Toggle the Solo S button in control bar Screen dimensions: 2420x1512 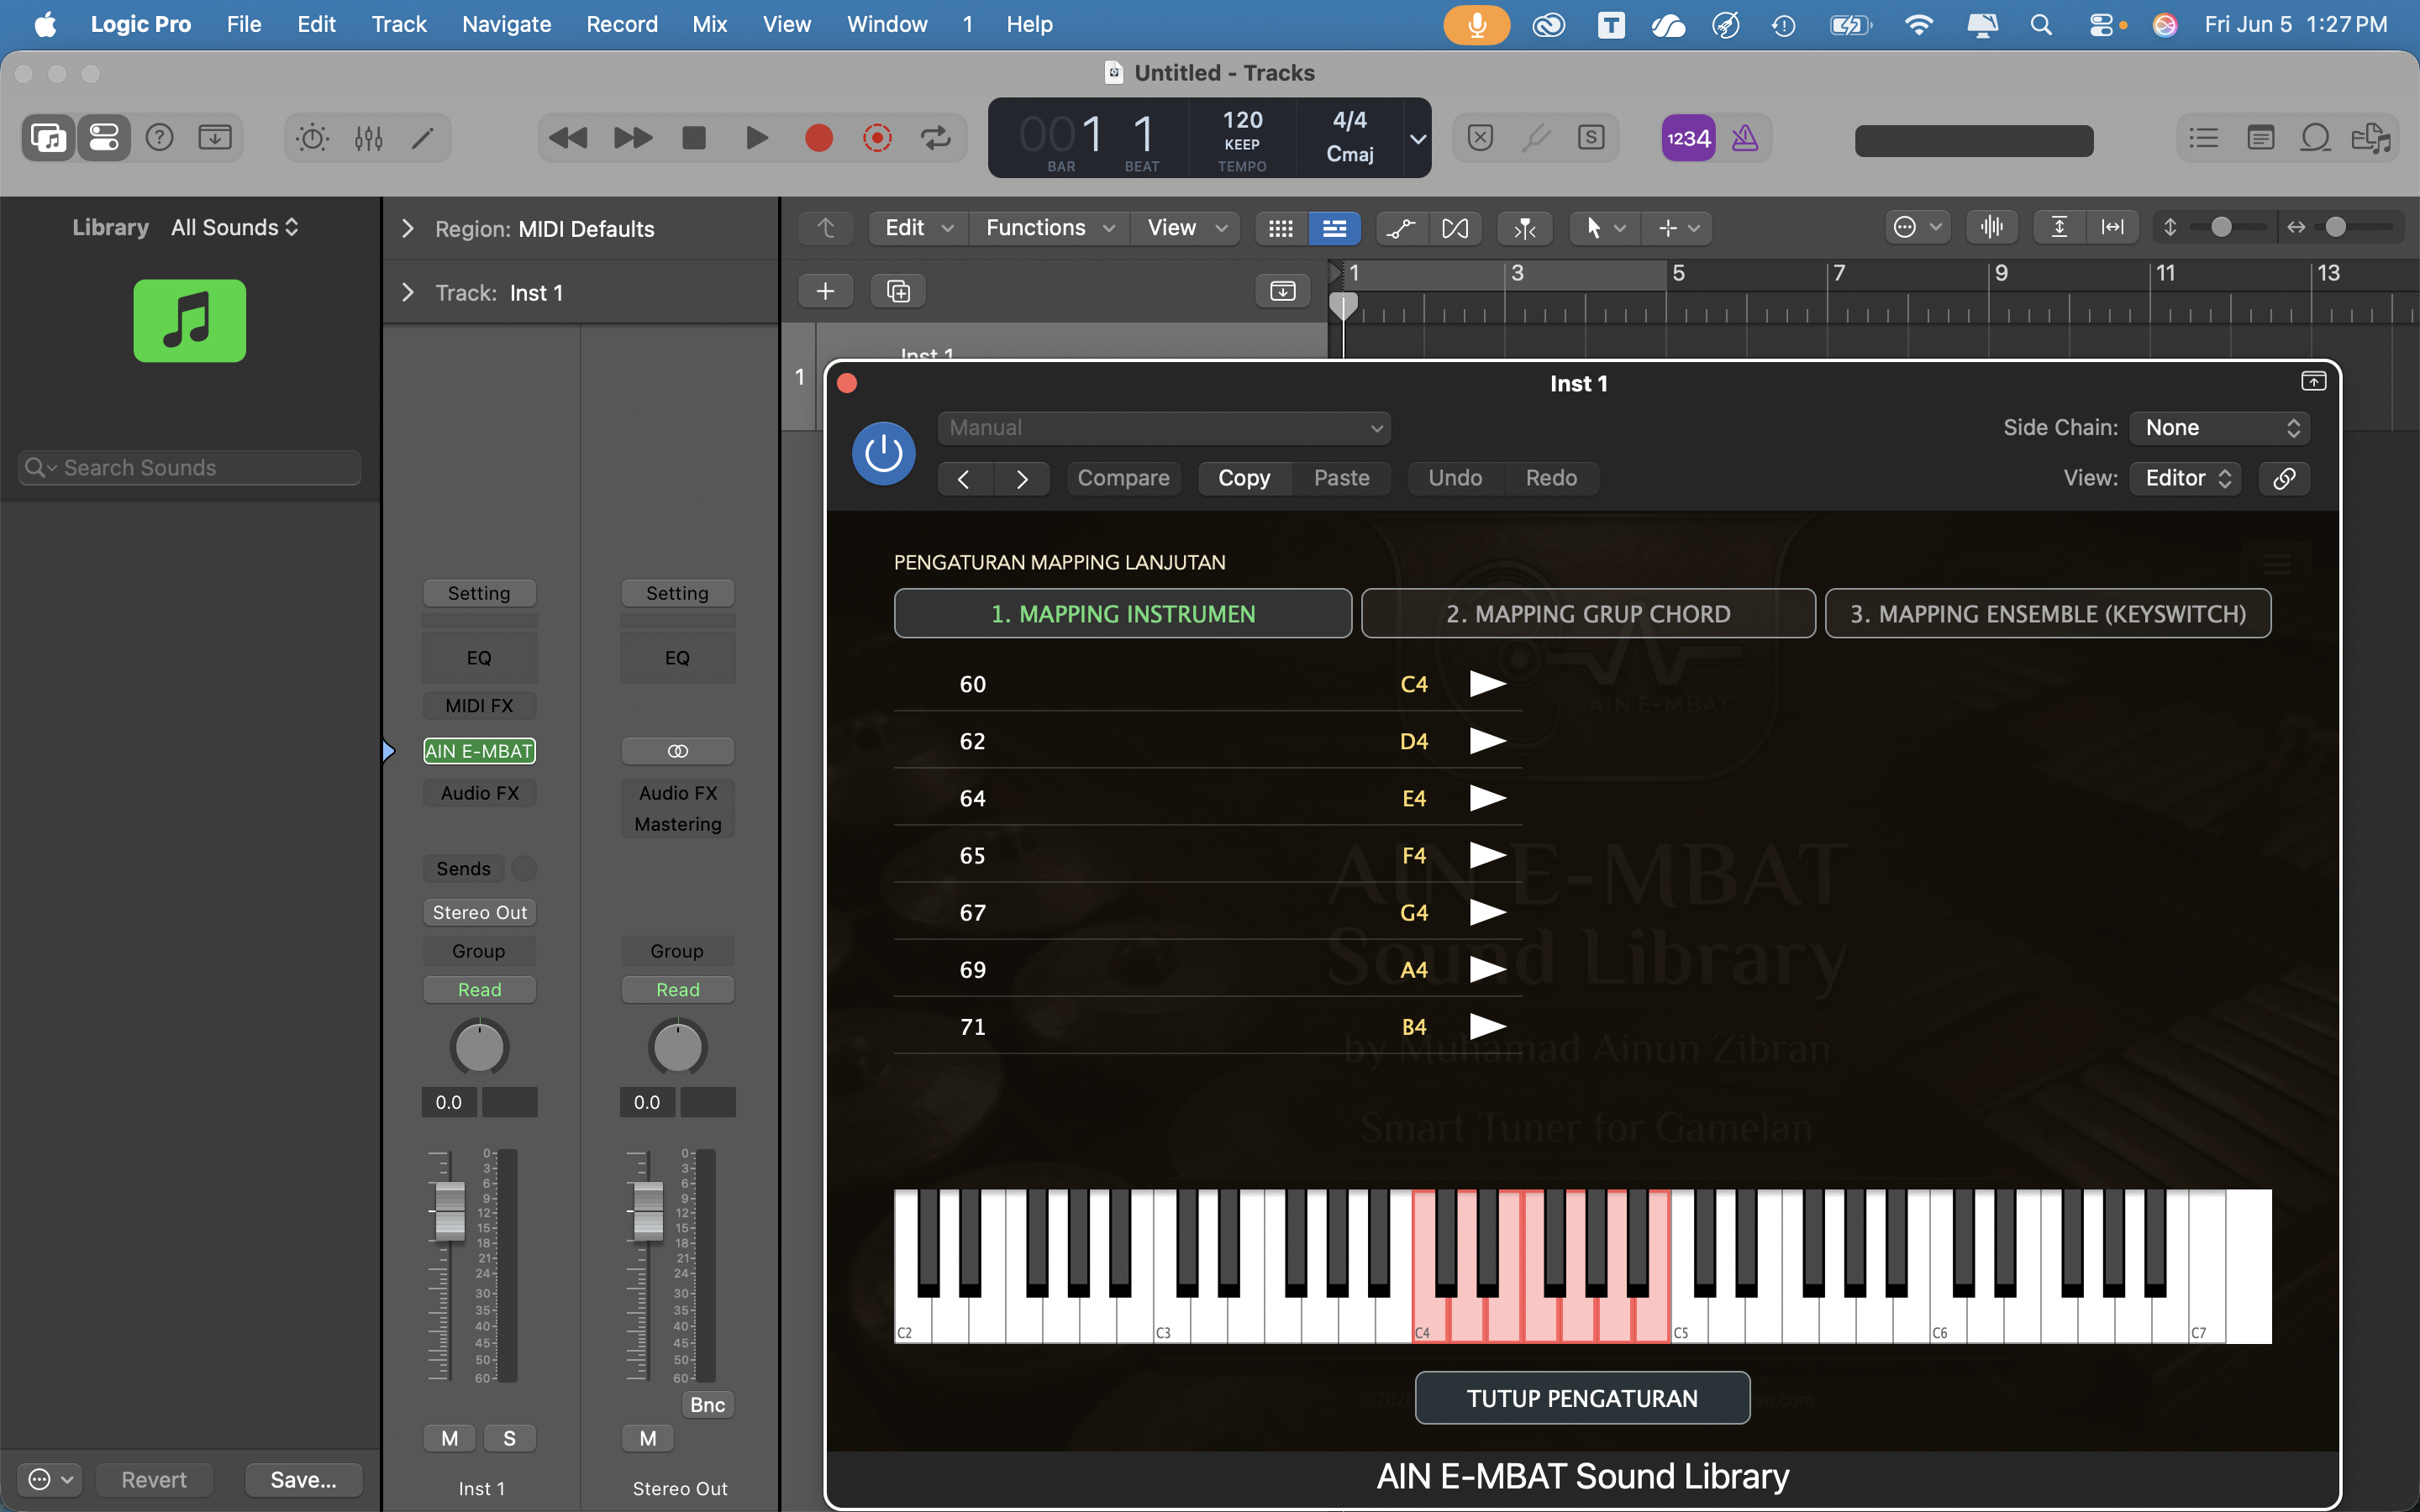[1591, 138]
